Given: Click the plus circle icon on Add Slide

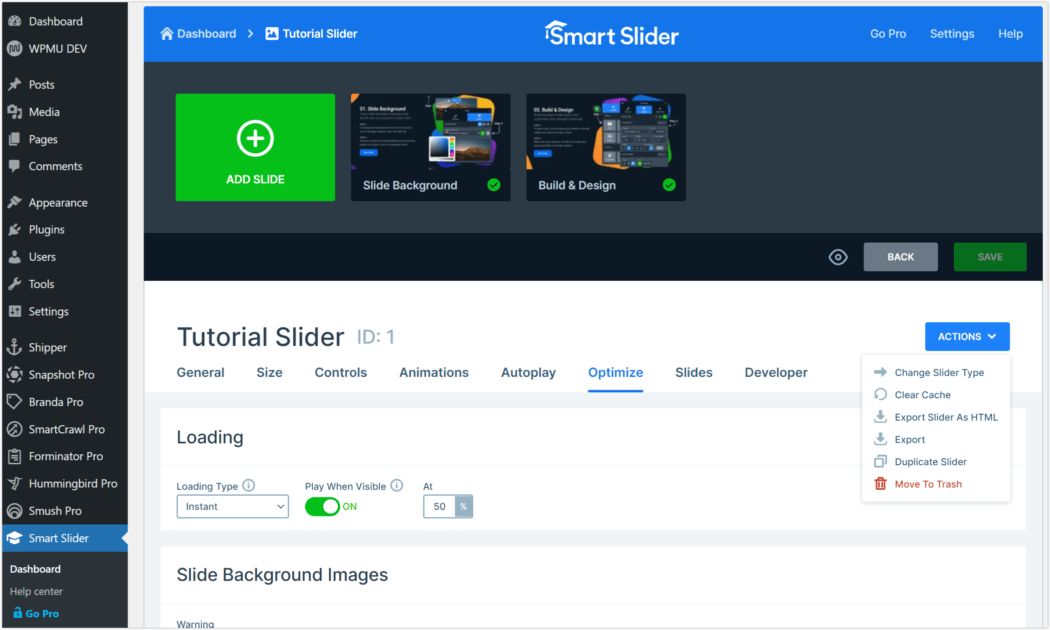Looking at the screenshot, I should tap(255, 139).
